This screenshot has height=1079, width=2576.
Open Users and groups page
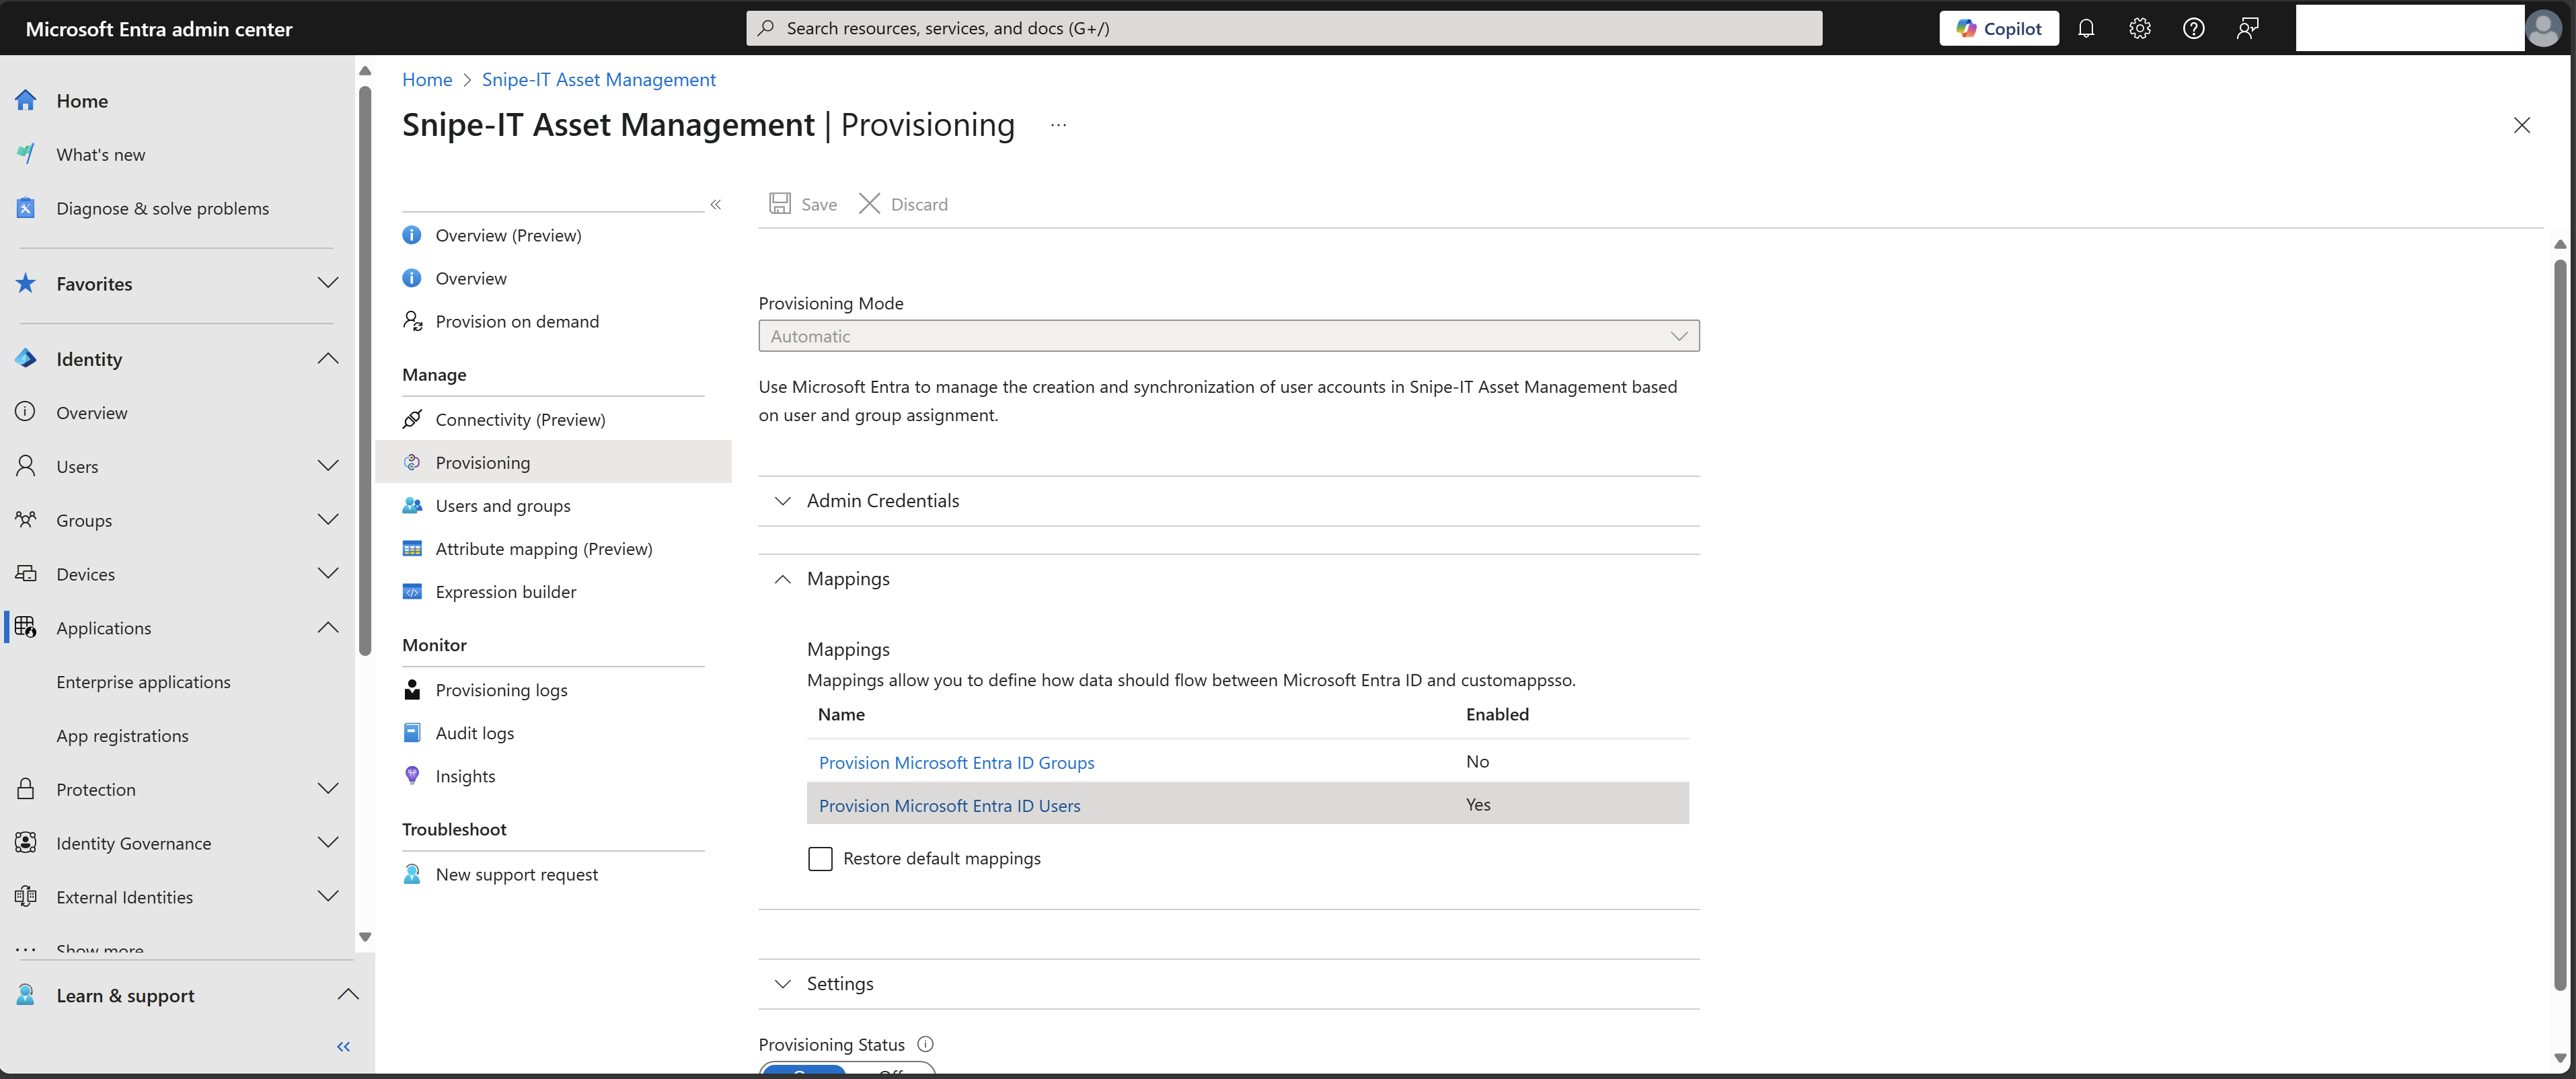(x=503, y=505)
